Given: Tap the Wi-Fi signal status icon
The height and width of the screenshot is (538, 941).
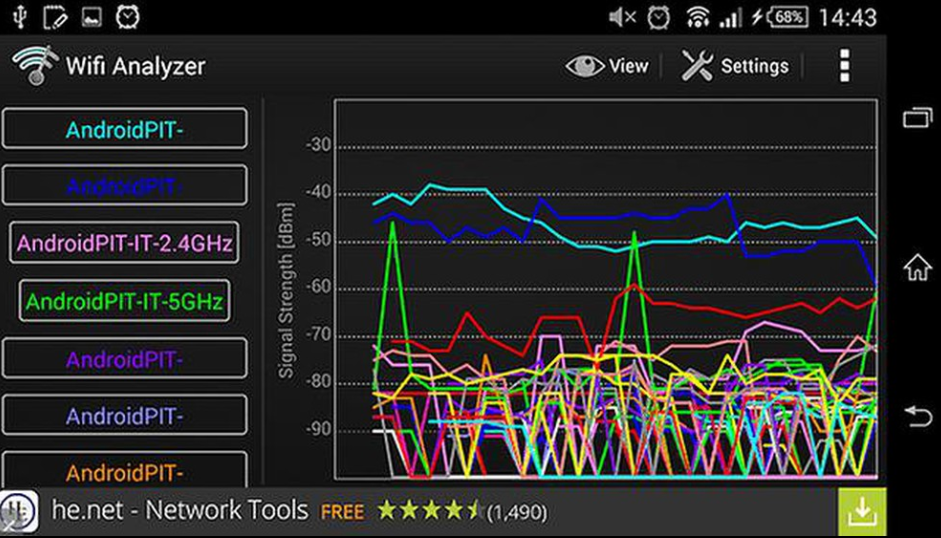Looking at the screenshot, I should click(697, 17).
